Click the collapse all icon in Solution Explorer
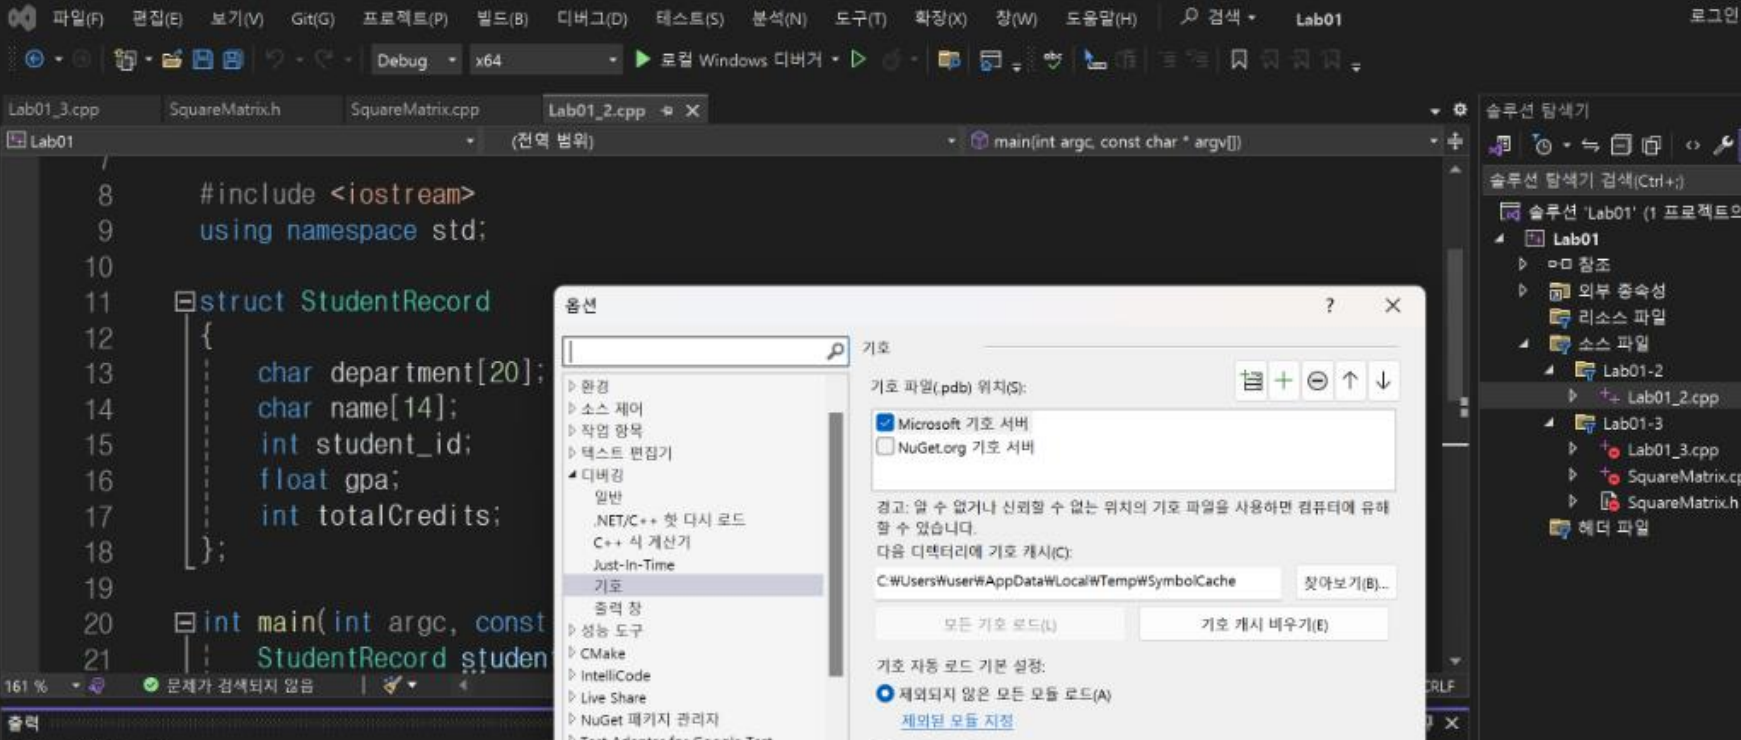The image size is (1741, 740). (x=1621, y=146)
